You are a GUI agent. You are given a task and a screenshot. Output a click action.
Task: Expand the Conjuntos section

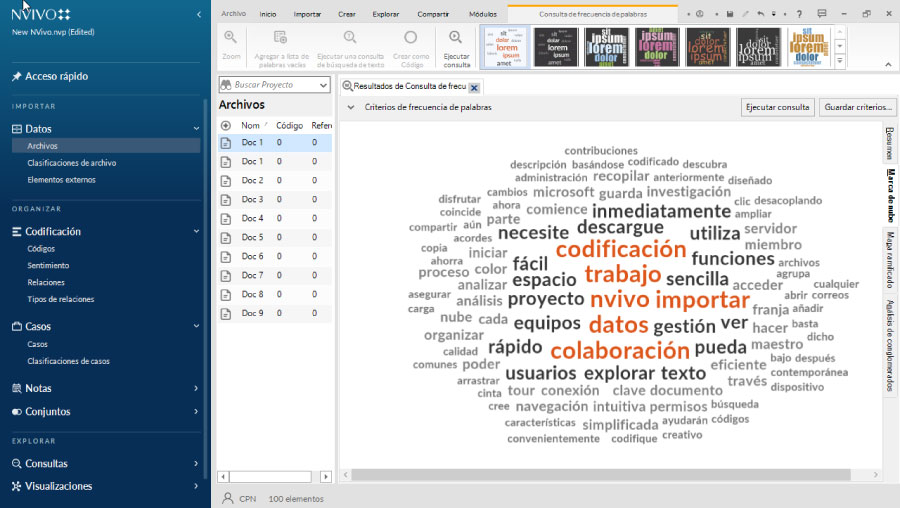tap(196, 412)
